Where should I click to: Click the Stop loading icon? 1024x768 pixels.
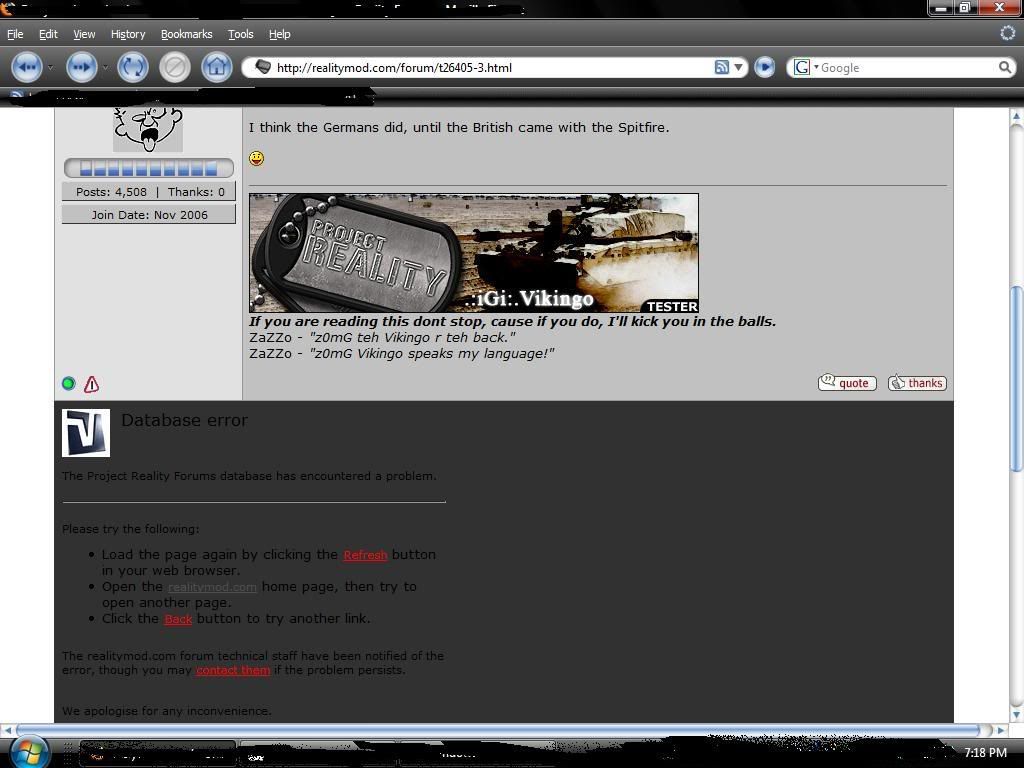tap(175, 67)
